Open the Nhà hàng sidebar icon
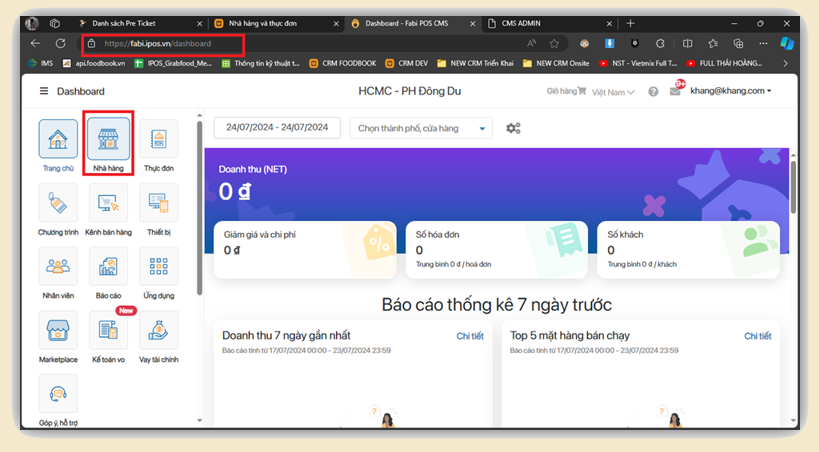Screen dimensions: 819x452 click(108, 139)
